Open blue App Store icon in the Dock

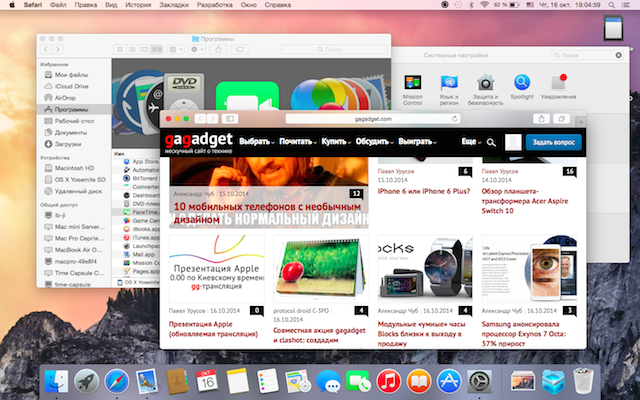click(x=449, y=382)
